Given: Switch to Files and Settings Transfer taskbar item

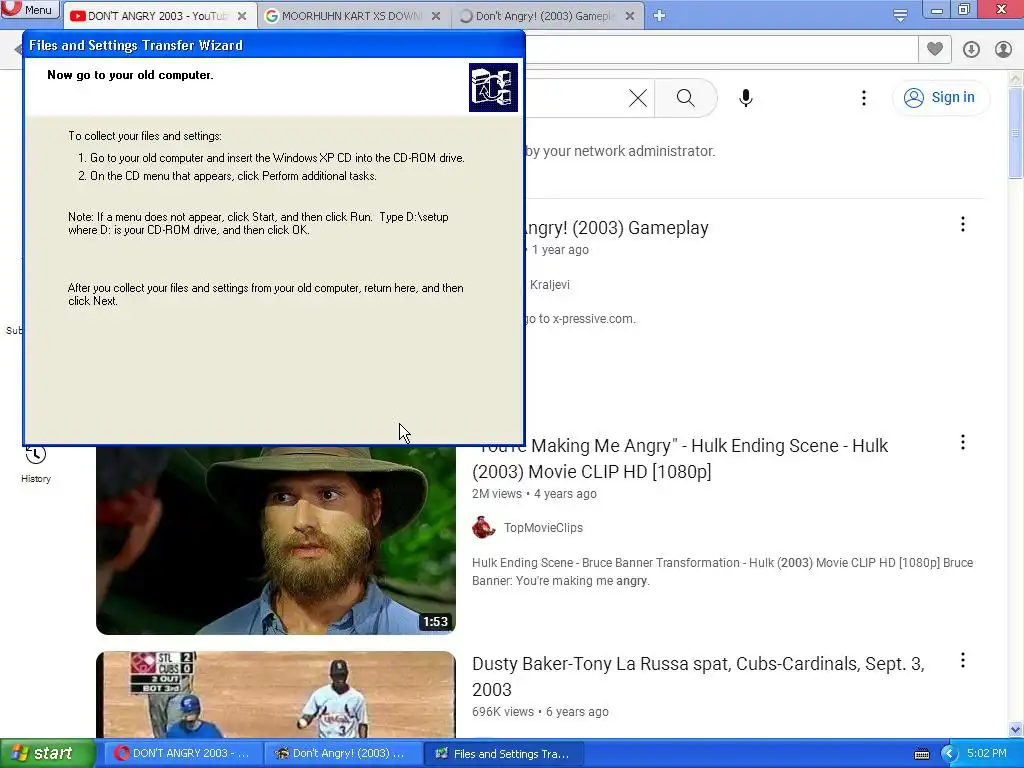Looking at the screenshot, I should (504, 754).
